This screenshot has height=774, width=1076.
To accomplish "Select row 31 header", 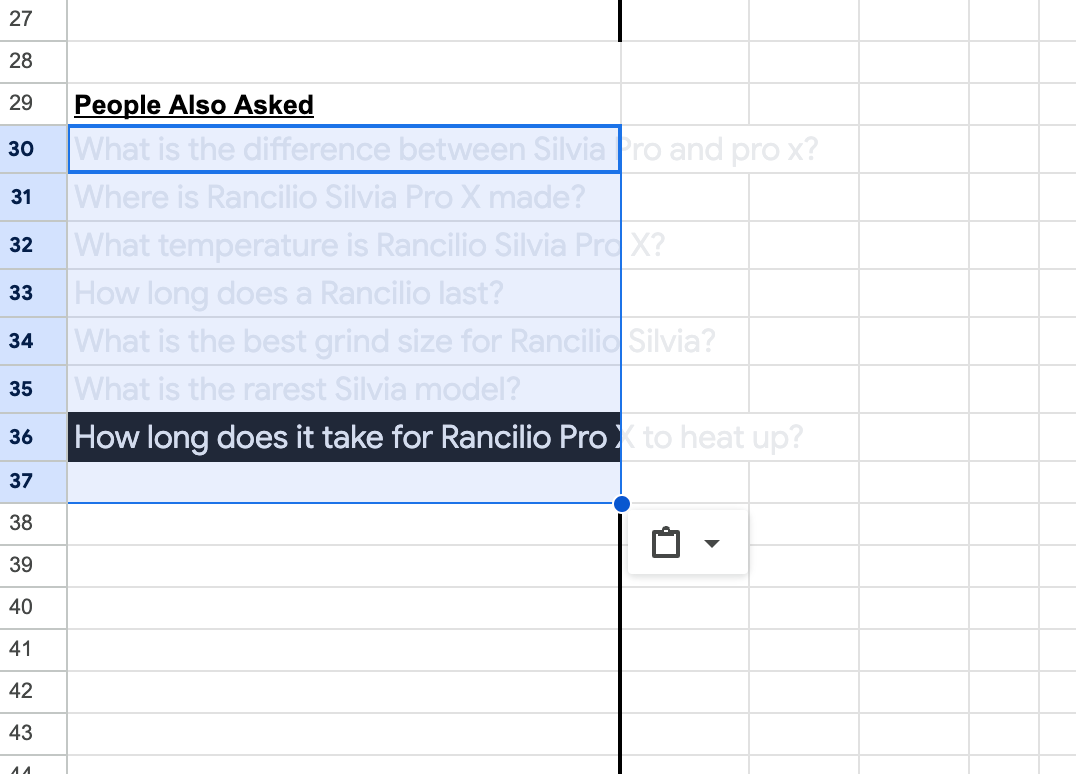I will click(x=33, y=197).
